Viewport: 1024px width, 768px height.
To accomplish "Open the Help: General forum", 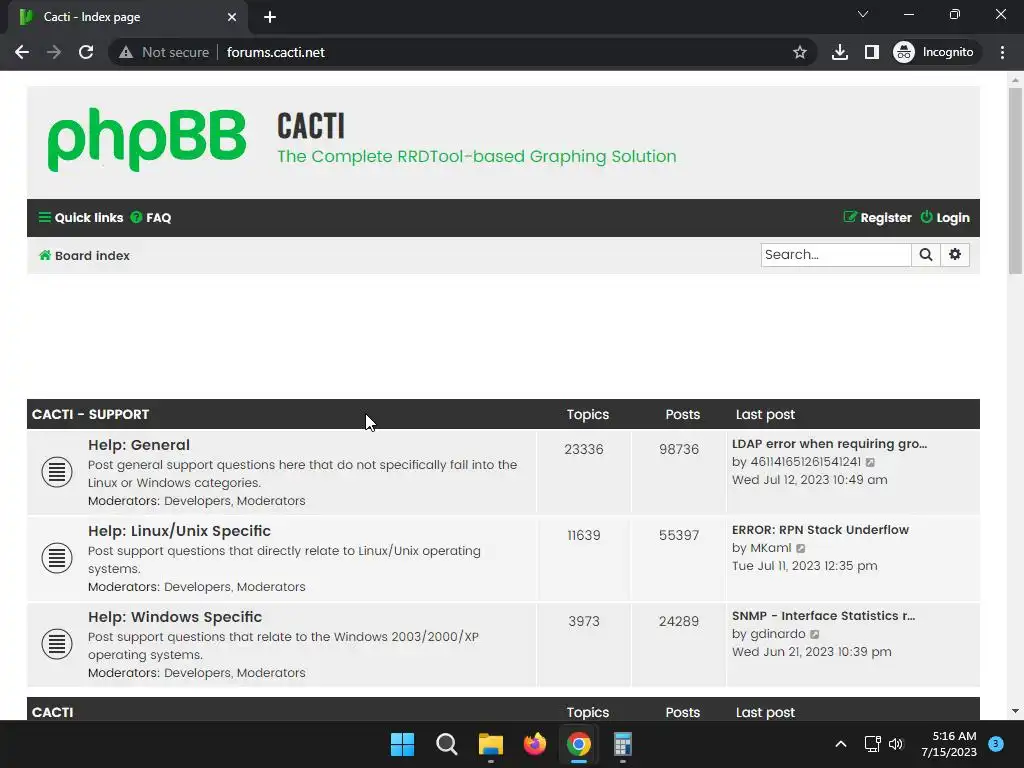I will tap(139, 445).
